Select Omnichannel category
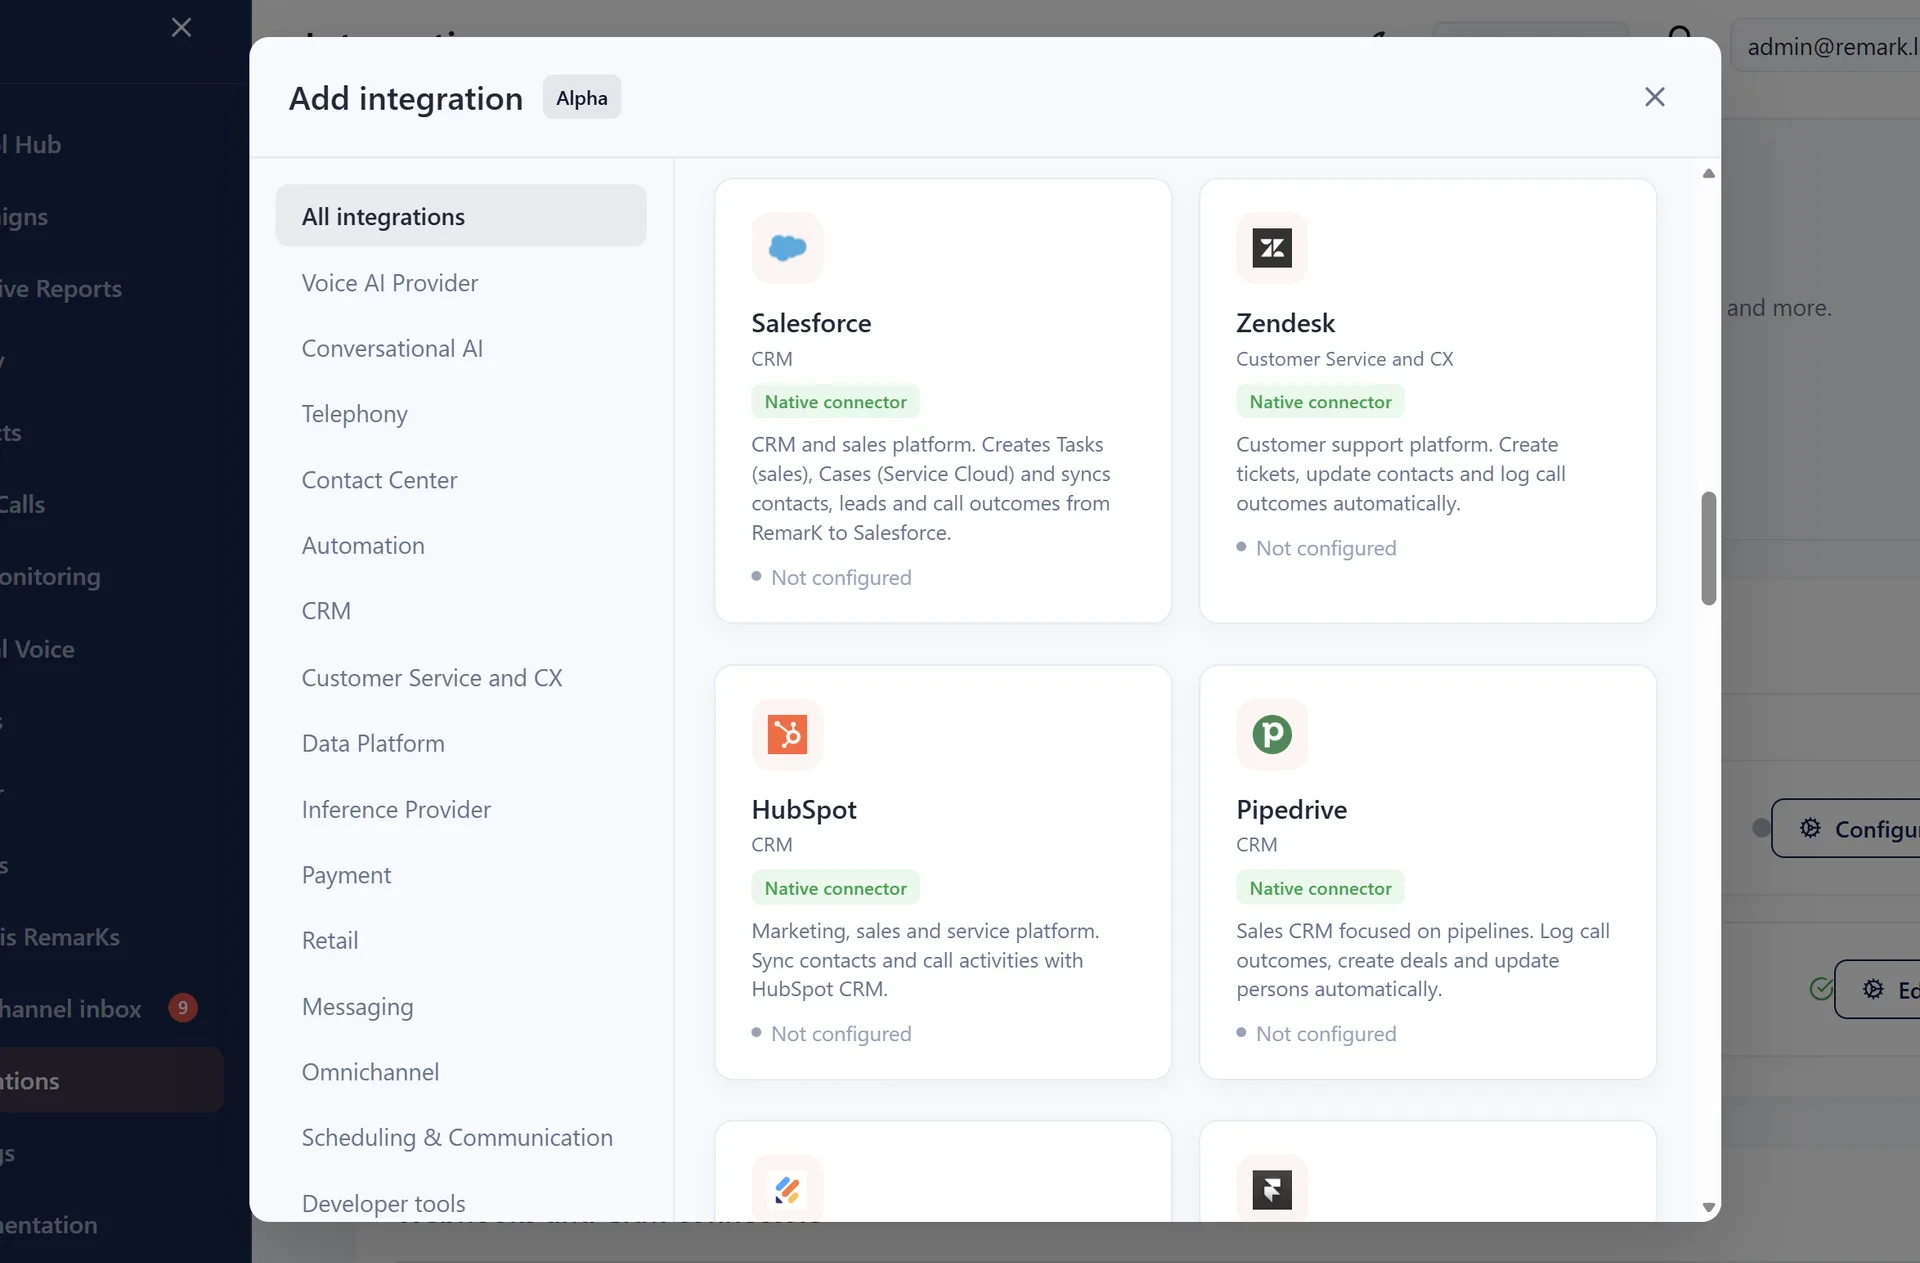This screenshot has height=1263, width=1920. 370,1072
